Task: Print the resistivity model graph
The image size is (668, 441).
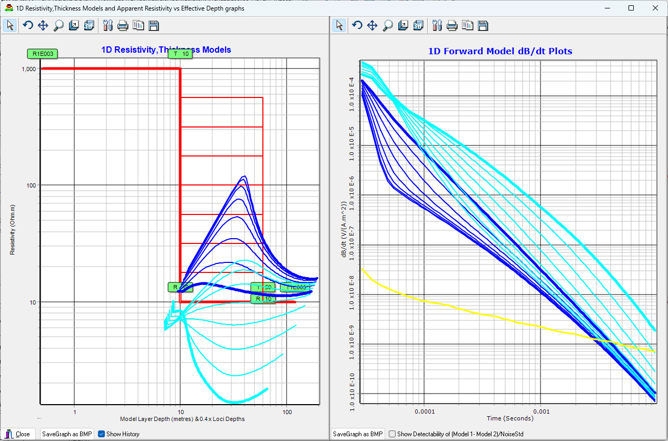Action: 123,26
